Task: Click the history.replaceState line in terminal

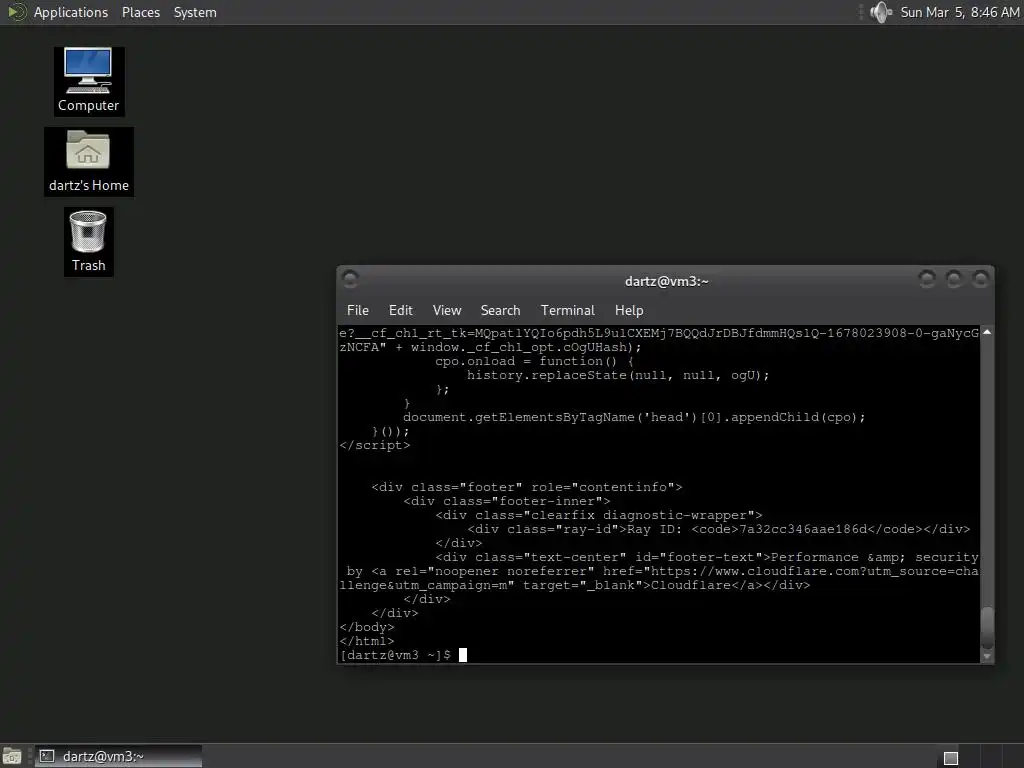Action: [x=618, y=376]
